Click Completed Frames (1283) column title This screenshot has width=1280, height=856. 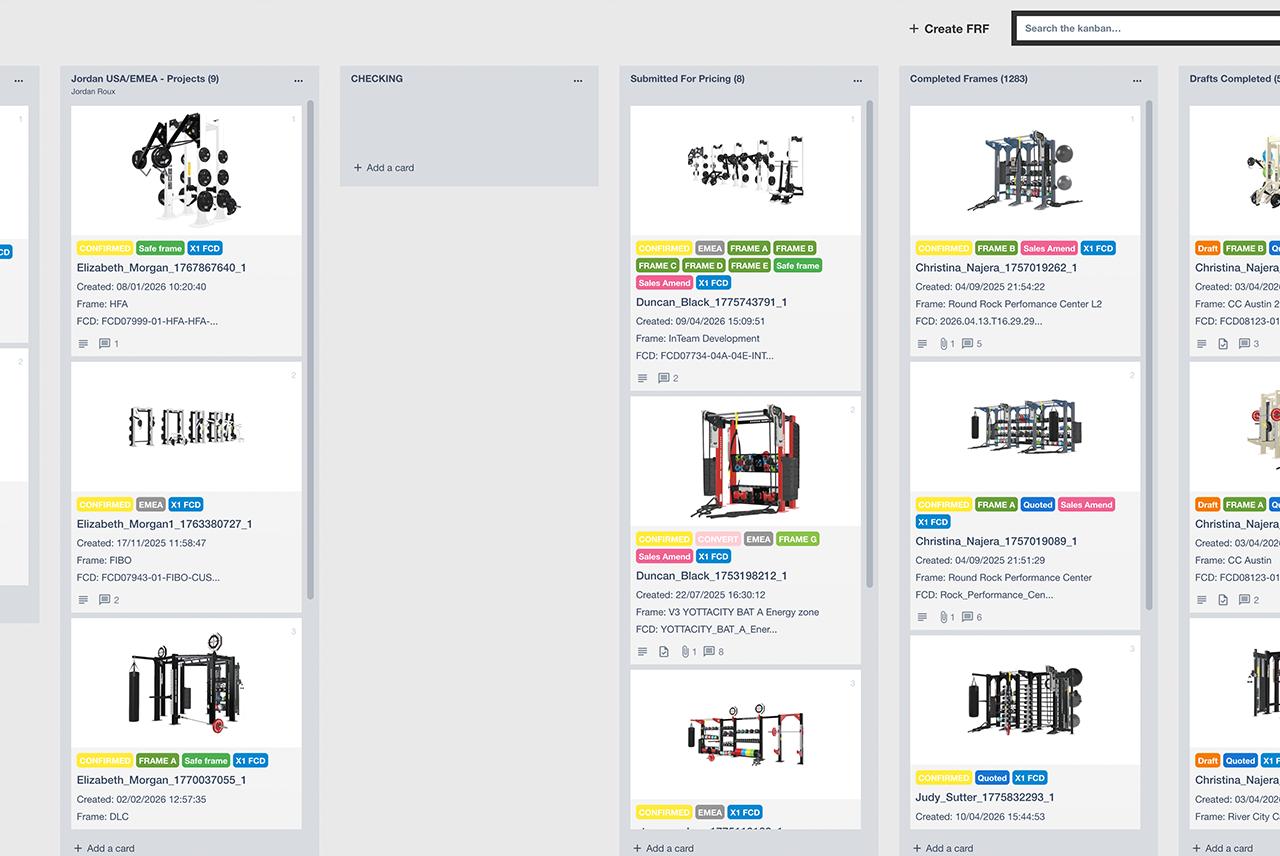(969, 79)
